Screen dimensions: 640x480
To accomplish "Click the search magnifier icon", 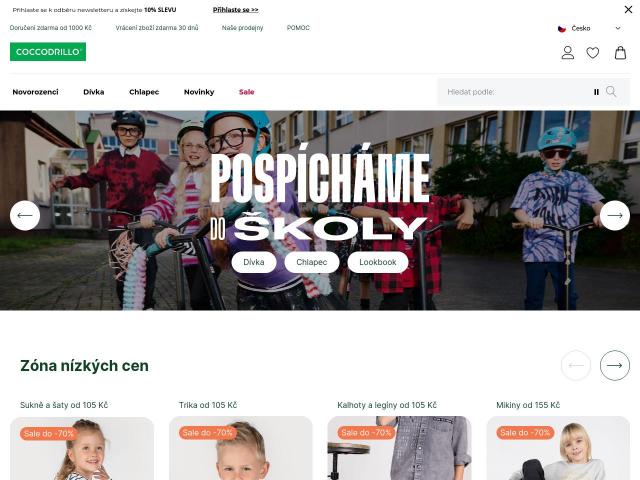I will pos(611,91).
